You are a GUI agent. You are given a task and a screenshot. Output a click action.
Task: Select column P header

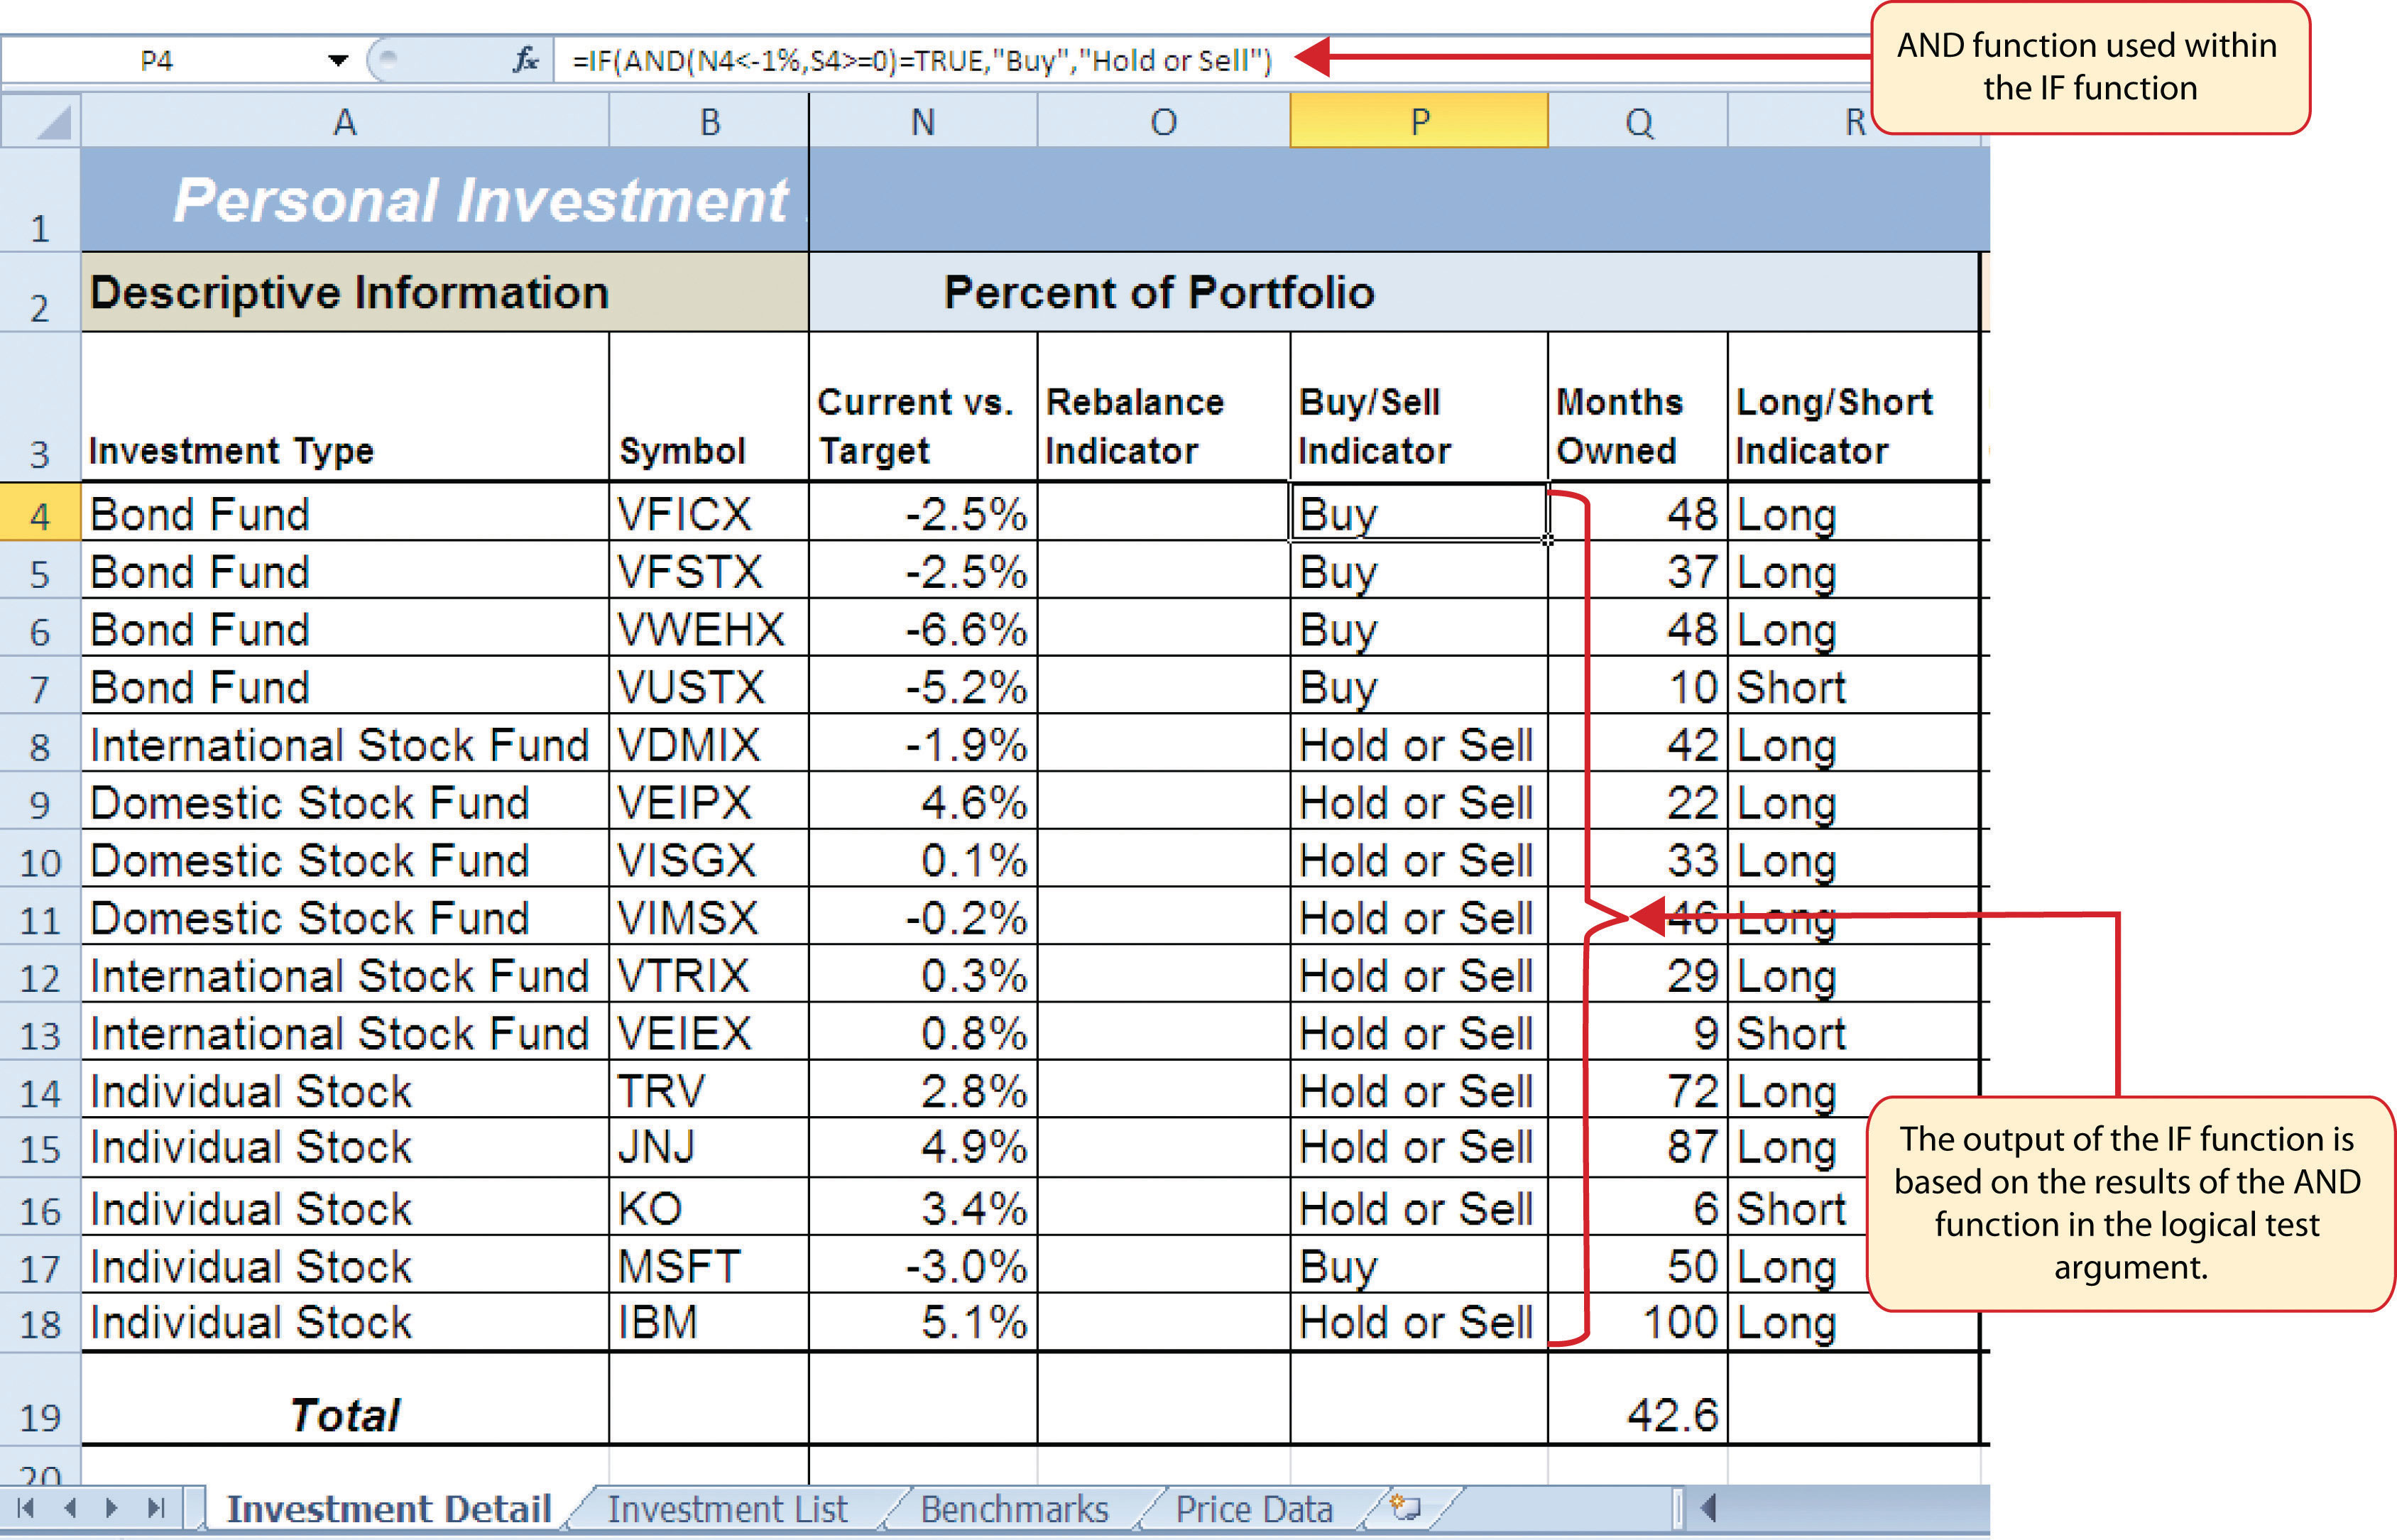1418,122
